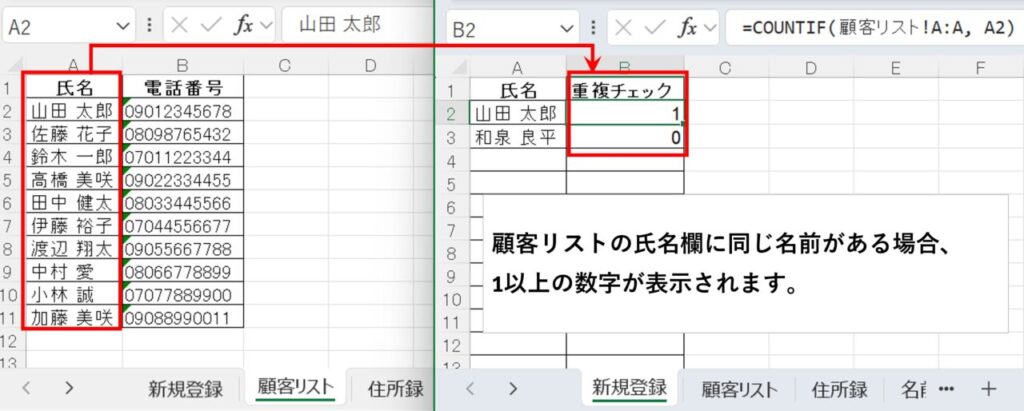
Task: Select column F header in right window
Action: [980, 67]
